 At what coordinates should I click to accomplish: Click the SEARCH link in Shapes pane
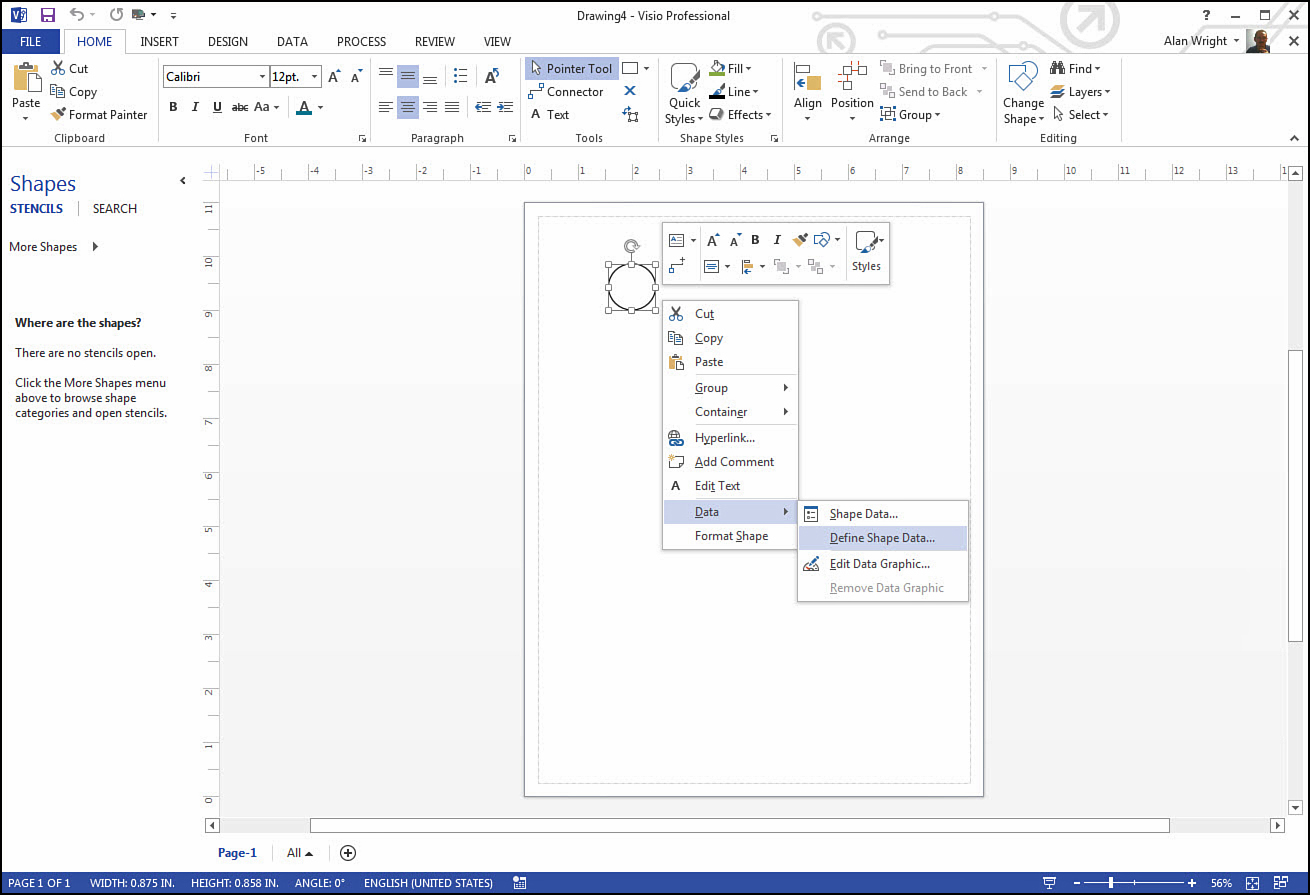click(x=115, y=209)
